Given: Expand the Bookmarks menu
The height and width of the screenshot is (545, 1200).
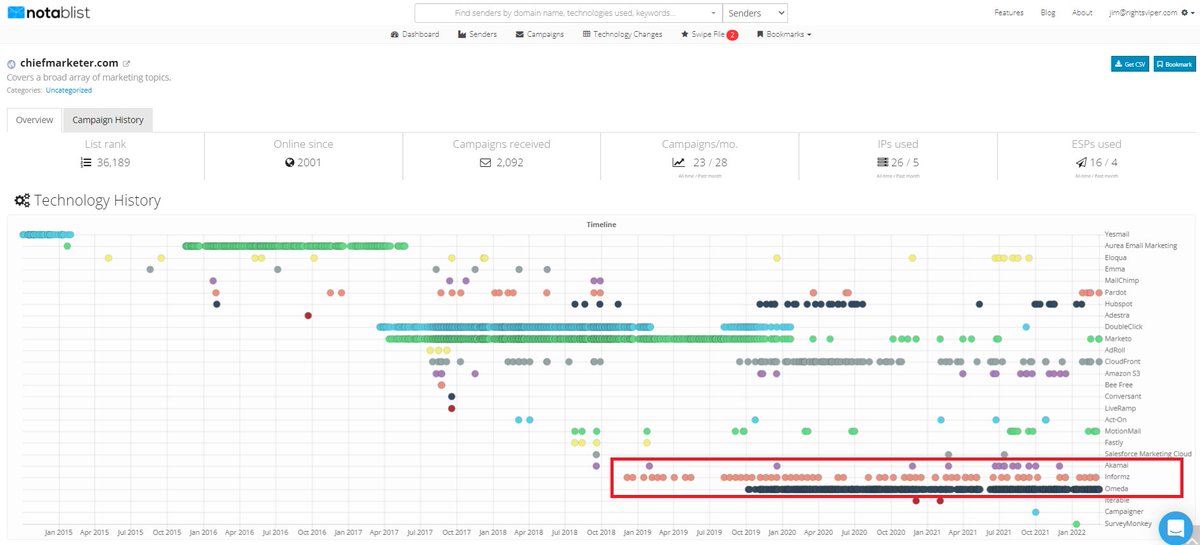Looking at the screenshot, I should [x=783, y=34].
